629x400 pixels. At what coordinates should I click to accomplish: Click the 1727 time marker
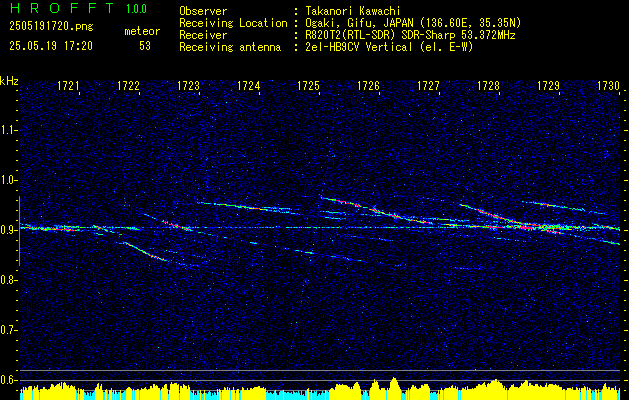(x=428, y=86)
